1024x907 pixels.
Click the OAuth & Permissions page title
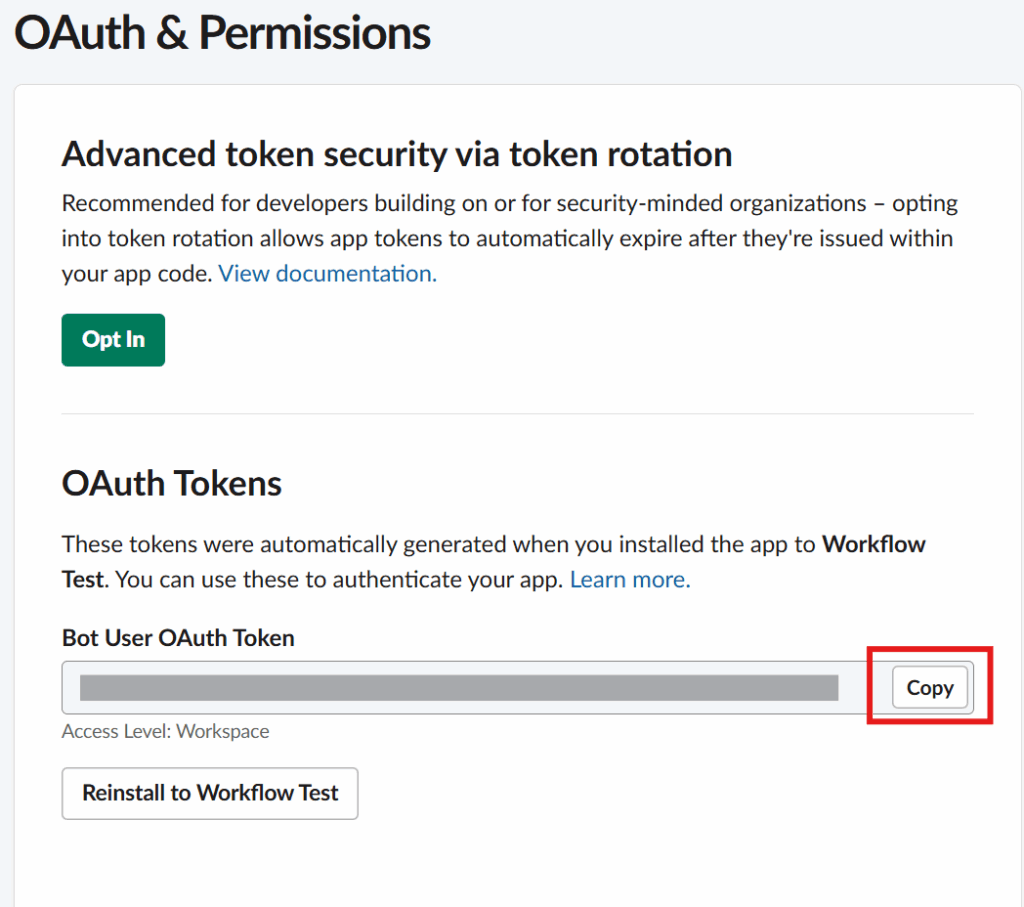click(x=222, y=34)
